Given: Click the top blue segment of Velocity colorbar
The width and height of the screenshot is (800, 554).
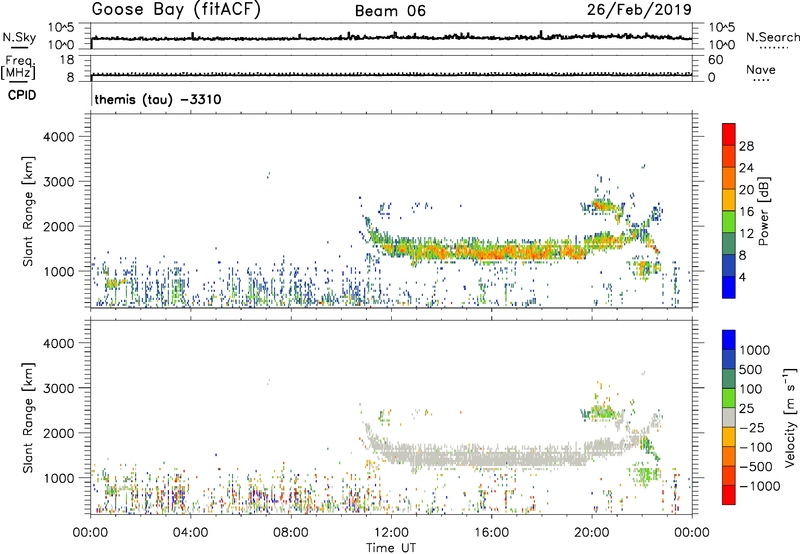Looking at the screenshot, I should click(x=729, y=340).
